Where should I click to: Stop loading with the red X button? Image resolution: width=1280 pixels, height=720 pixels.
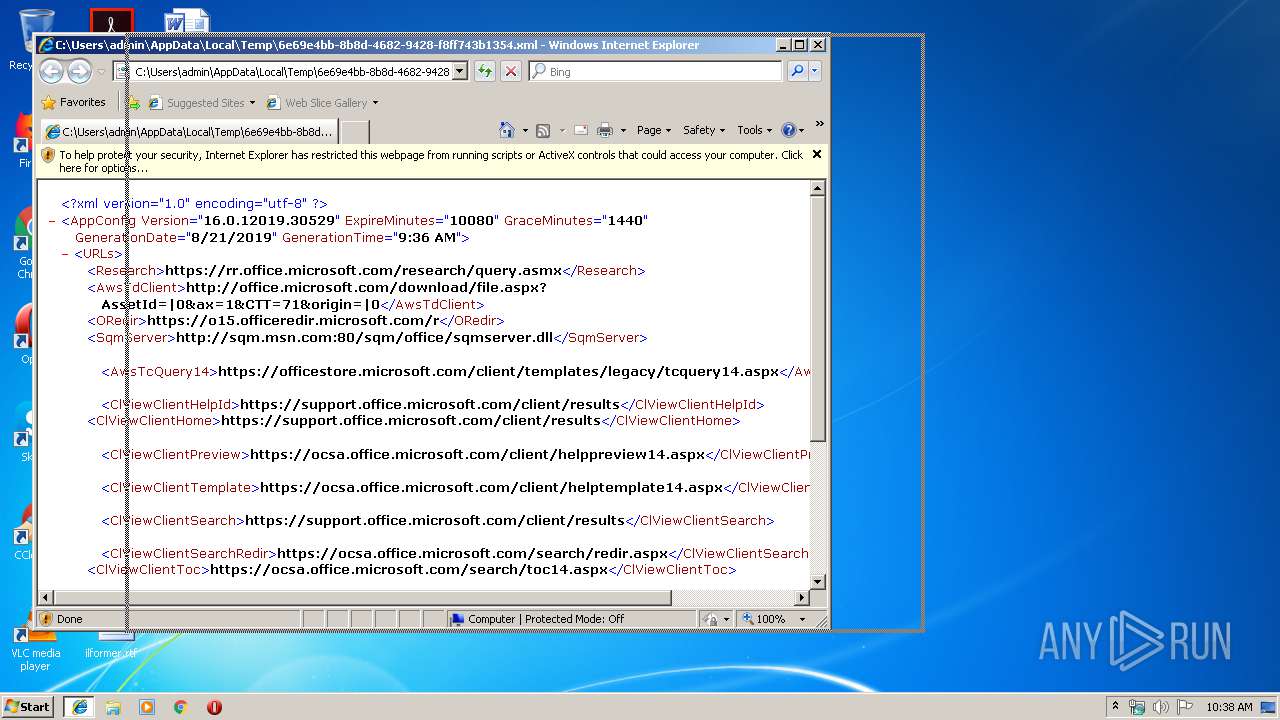511,71
